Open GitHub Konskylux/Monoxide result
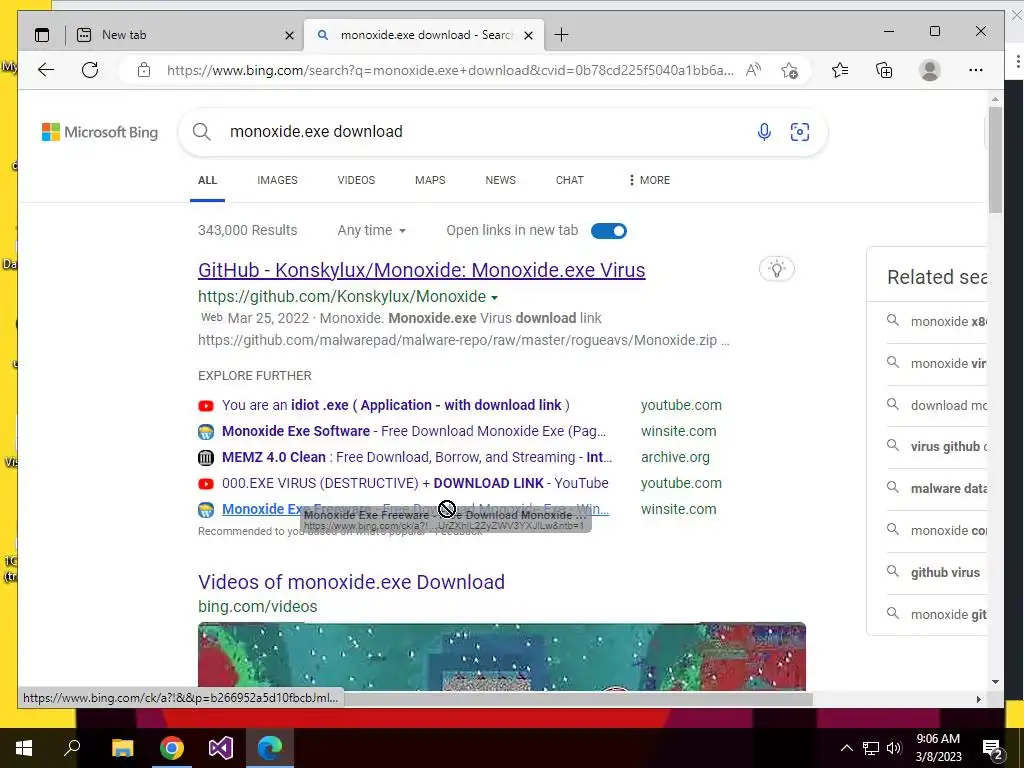Image resolution: width=1024 pixels, height=768 pixels. click(x=421, y=270)
